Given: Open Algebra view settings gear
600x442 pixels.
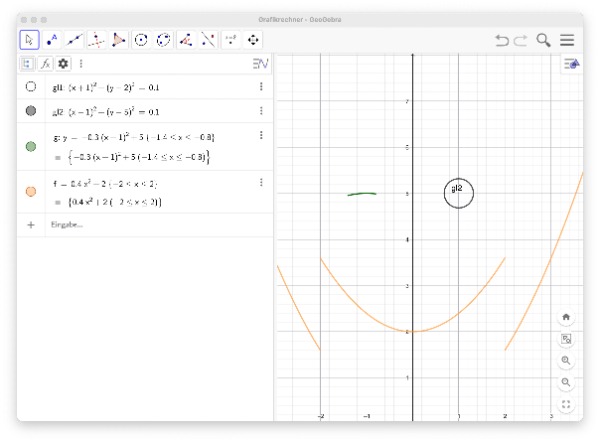Looking at the screenshot, I should (x=63, y=64).
